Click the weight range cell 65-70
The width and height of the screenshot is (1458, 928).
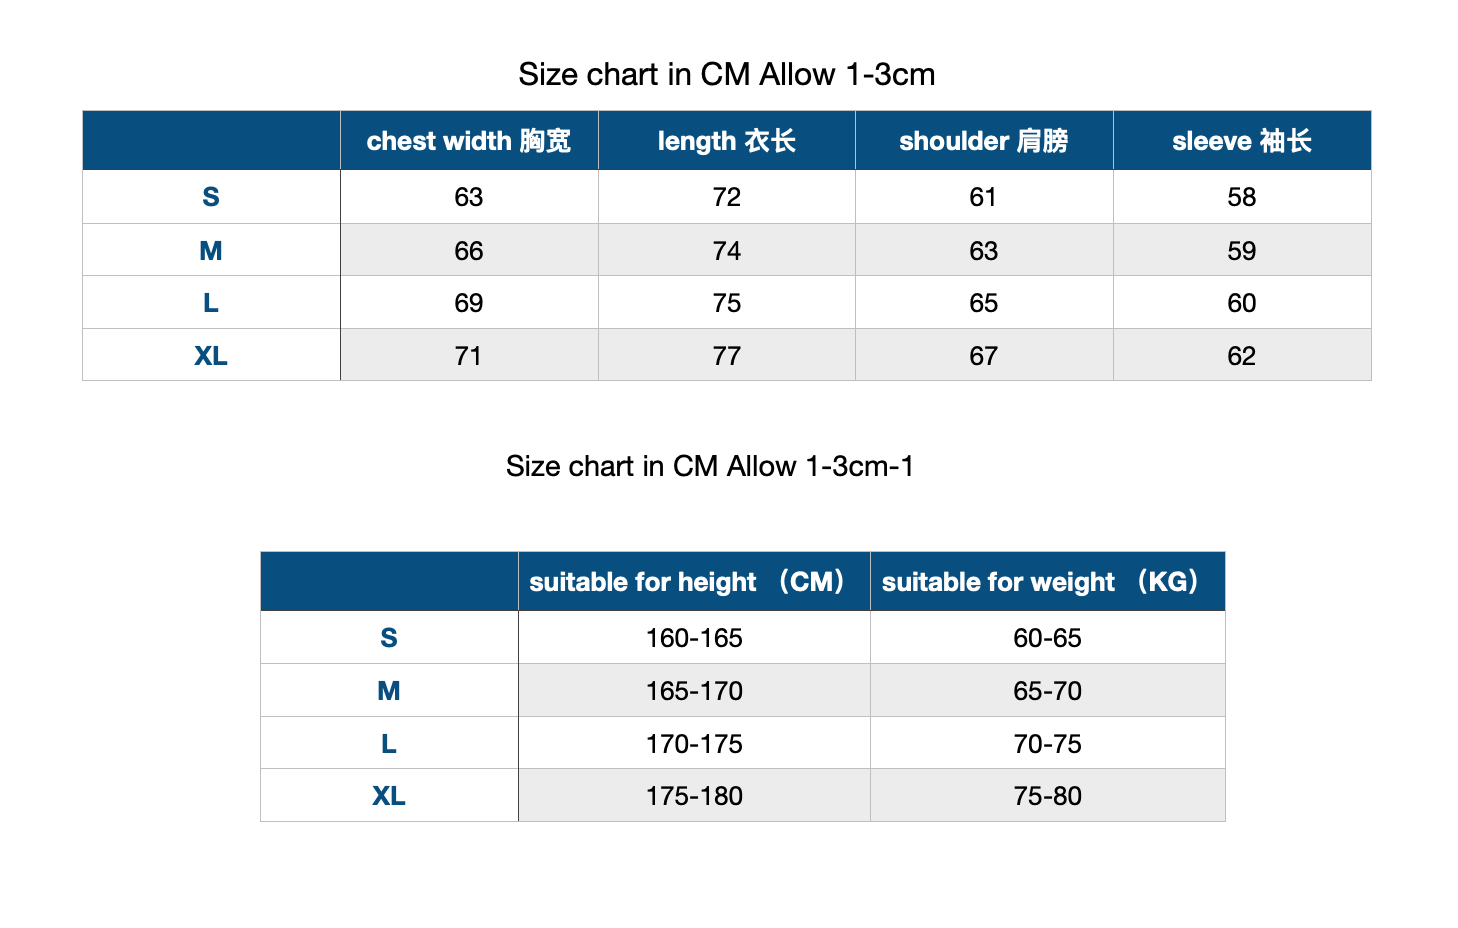(x=1047, y=691)
